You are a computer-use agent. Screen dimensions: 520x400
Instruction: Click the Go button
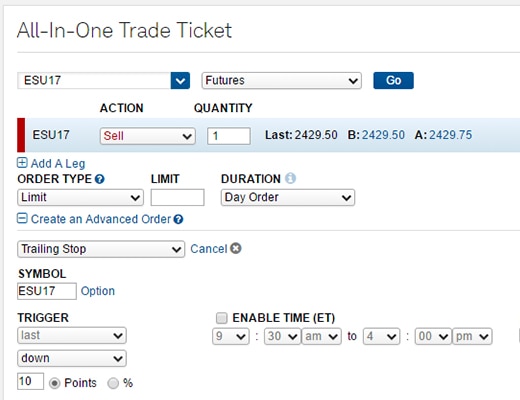(393, 80)
